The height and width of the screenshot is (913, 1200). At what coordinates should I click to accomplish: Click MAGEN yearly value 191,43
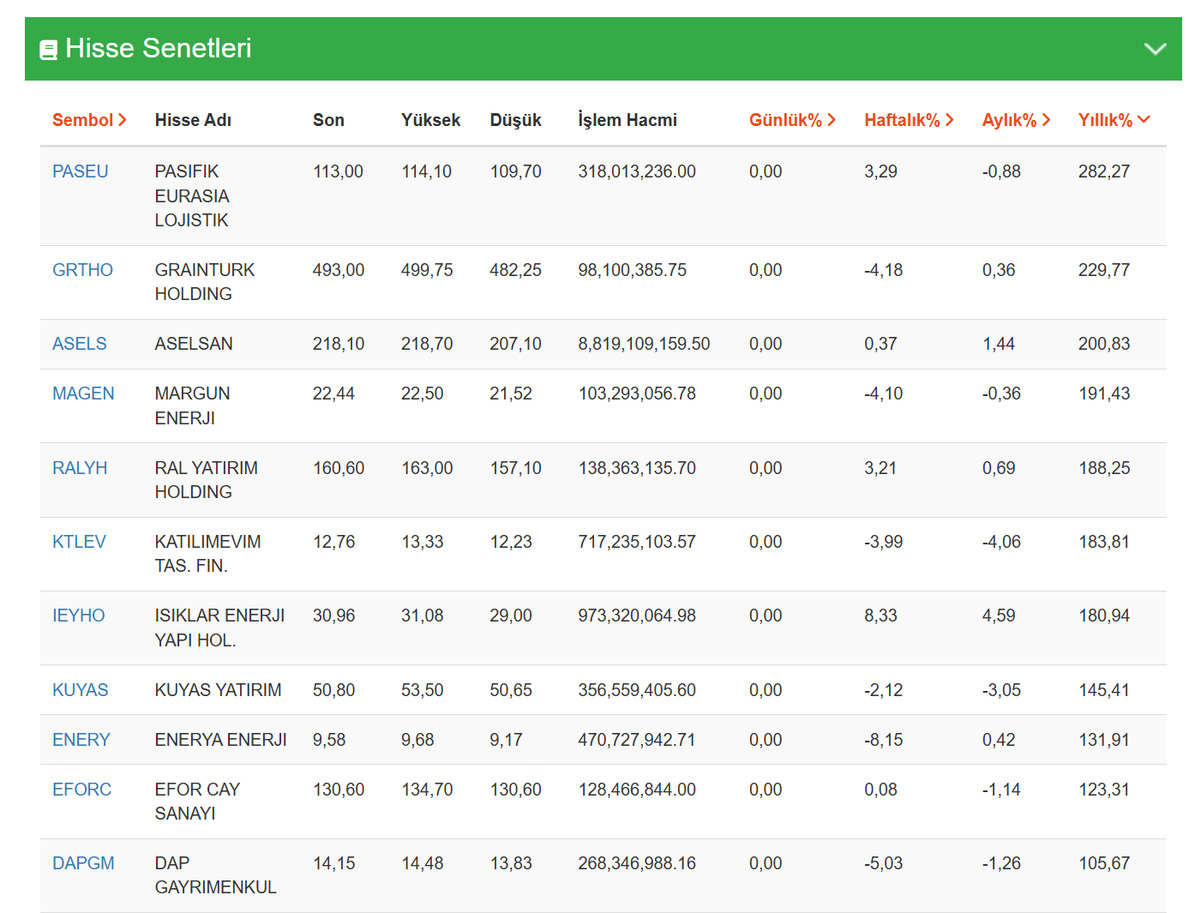pyautogui.click(x=1104, y=394)
